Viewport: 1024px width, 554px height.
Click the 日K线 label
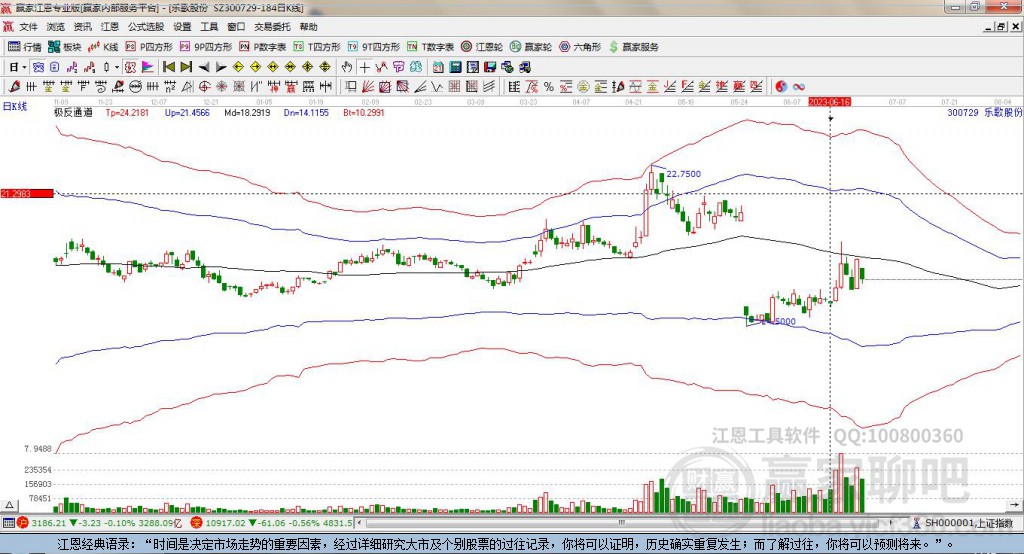15,106
